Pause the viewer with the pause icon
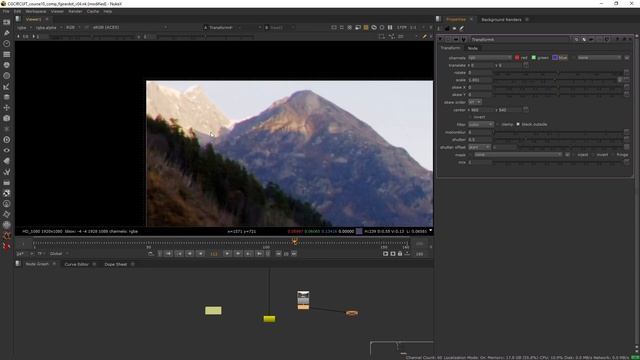This screenshot has width=640, height=360. [x=390, y=27]
